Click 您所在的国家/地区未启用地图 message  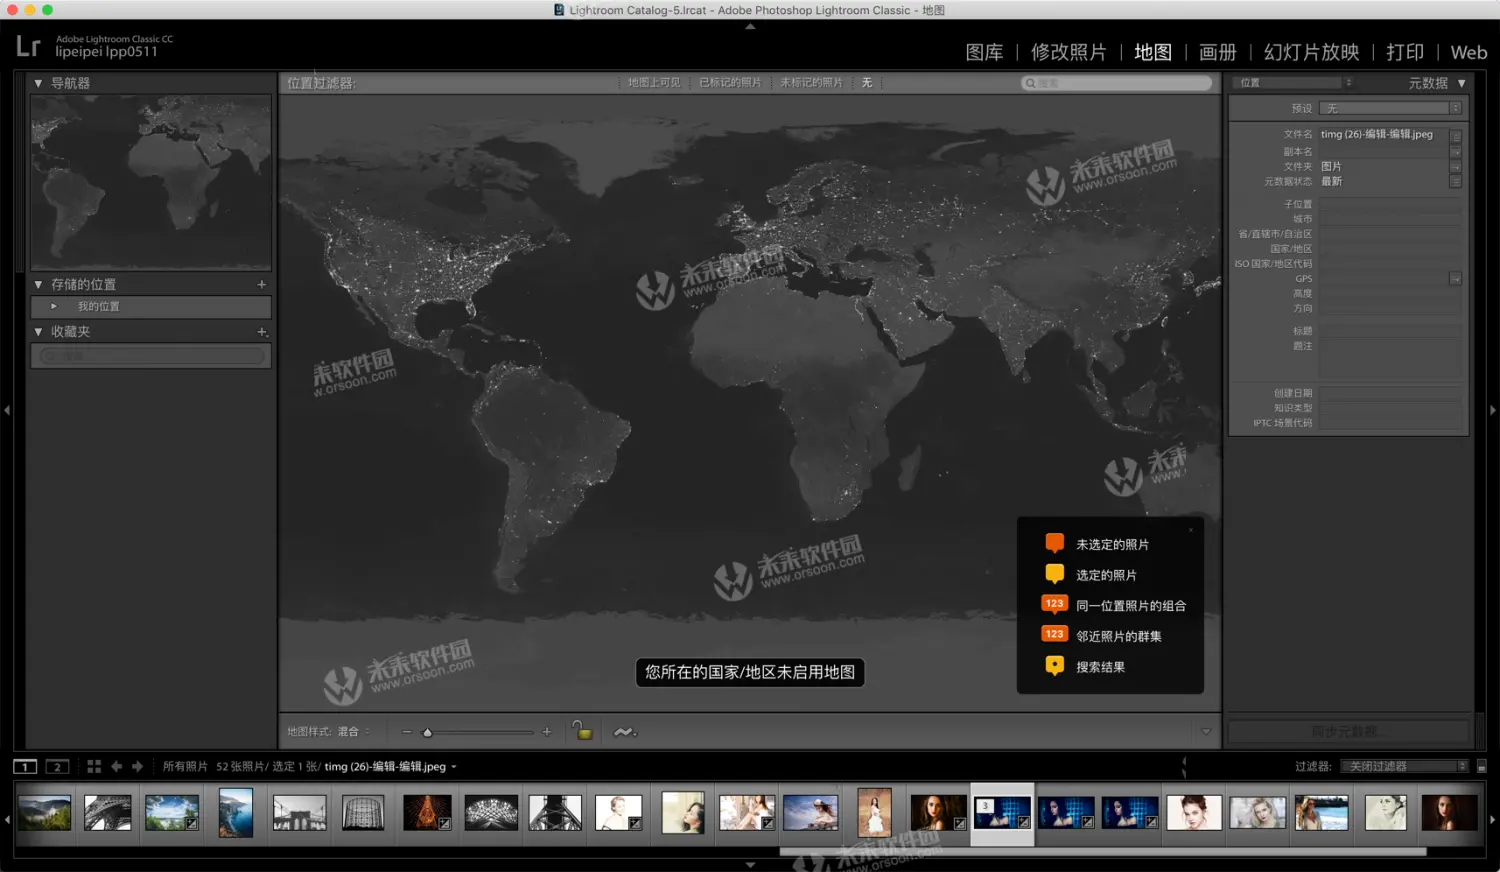[x=750, y=672]
